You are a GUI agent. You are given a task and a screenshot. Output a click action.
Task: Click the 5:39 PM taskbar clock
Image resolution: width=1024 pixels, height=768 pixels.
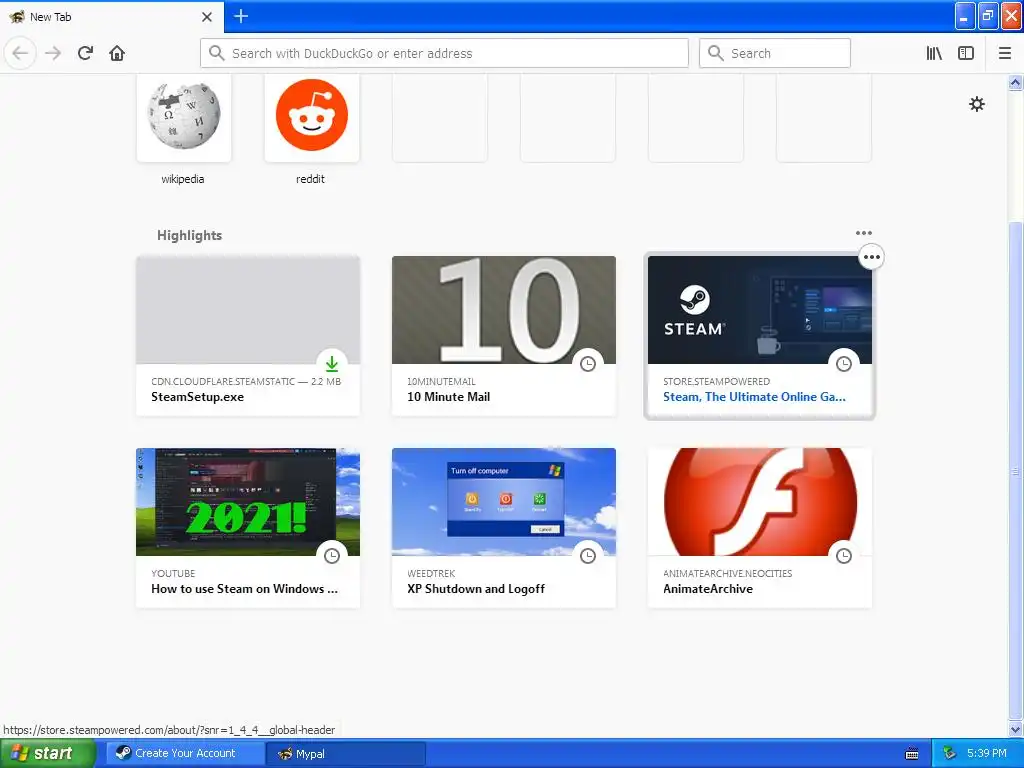[x=987, y=754]
